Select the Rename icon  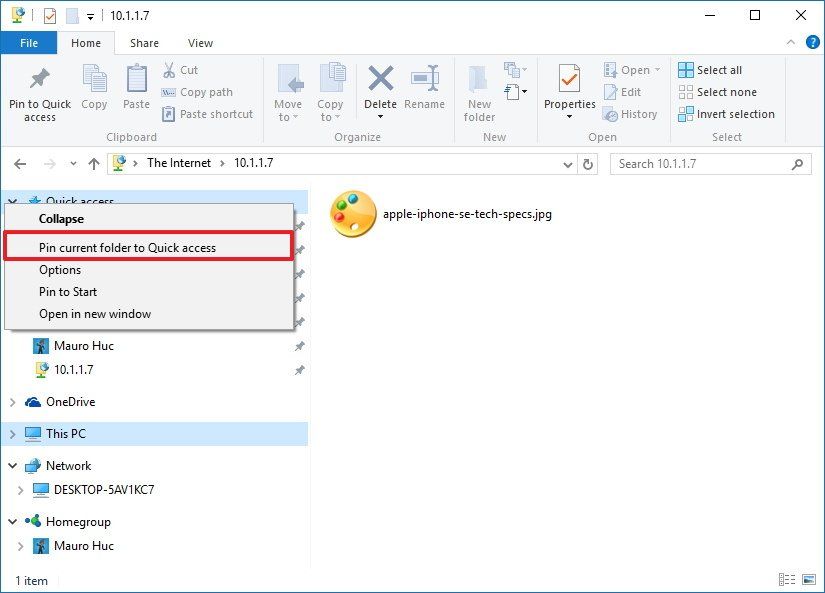(x=425, y=90)
